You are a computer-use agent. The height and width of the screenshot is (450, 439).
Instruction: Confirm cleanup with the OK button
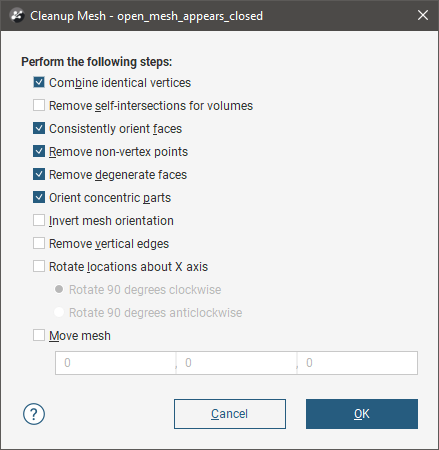[362, 414]
